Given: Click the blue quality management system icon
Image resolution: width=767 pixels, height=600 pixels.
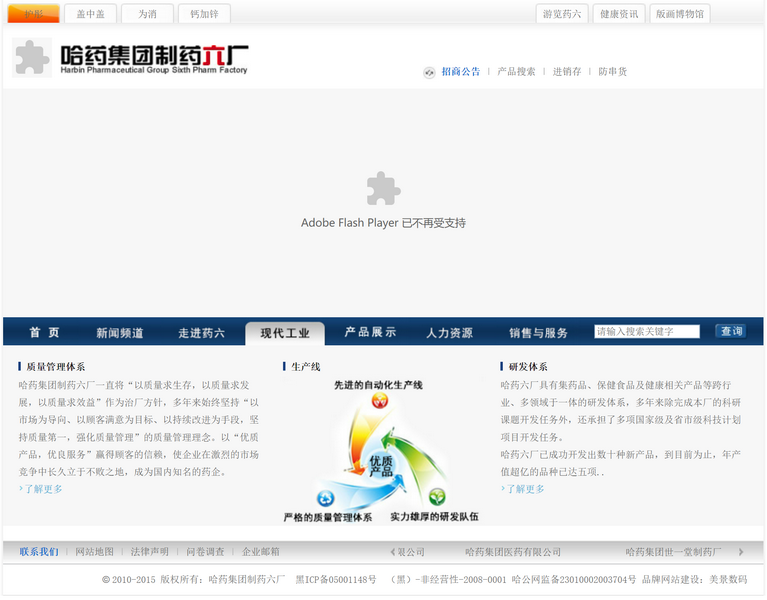Looking at the screenshot, I should 325,498.
